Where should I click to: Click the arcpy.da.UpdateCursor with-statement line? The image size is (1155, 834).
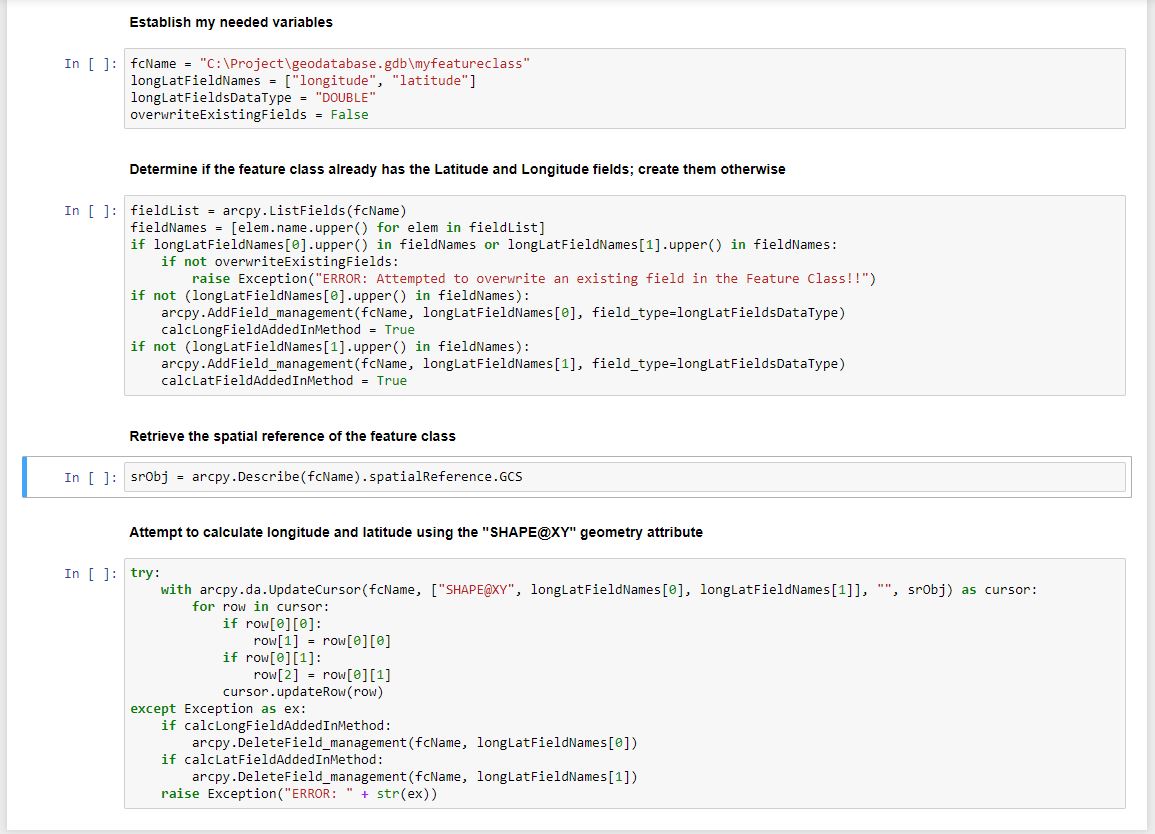pyautogui.click(x=598, y=590)
